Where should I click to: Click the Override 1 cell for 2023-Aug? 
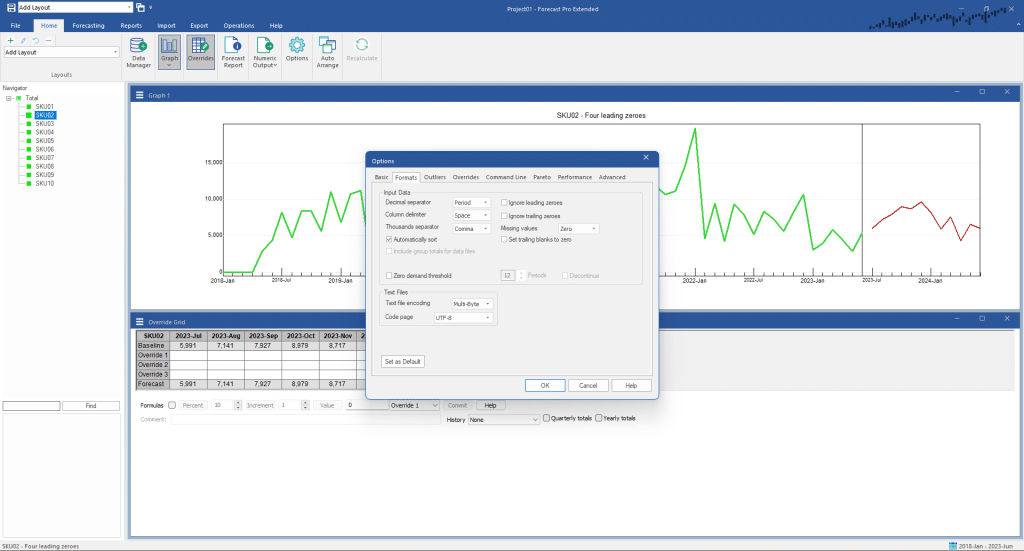coord(226,355)
